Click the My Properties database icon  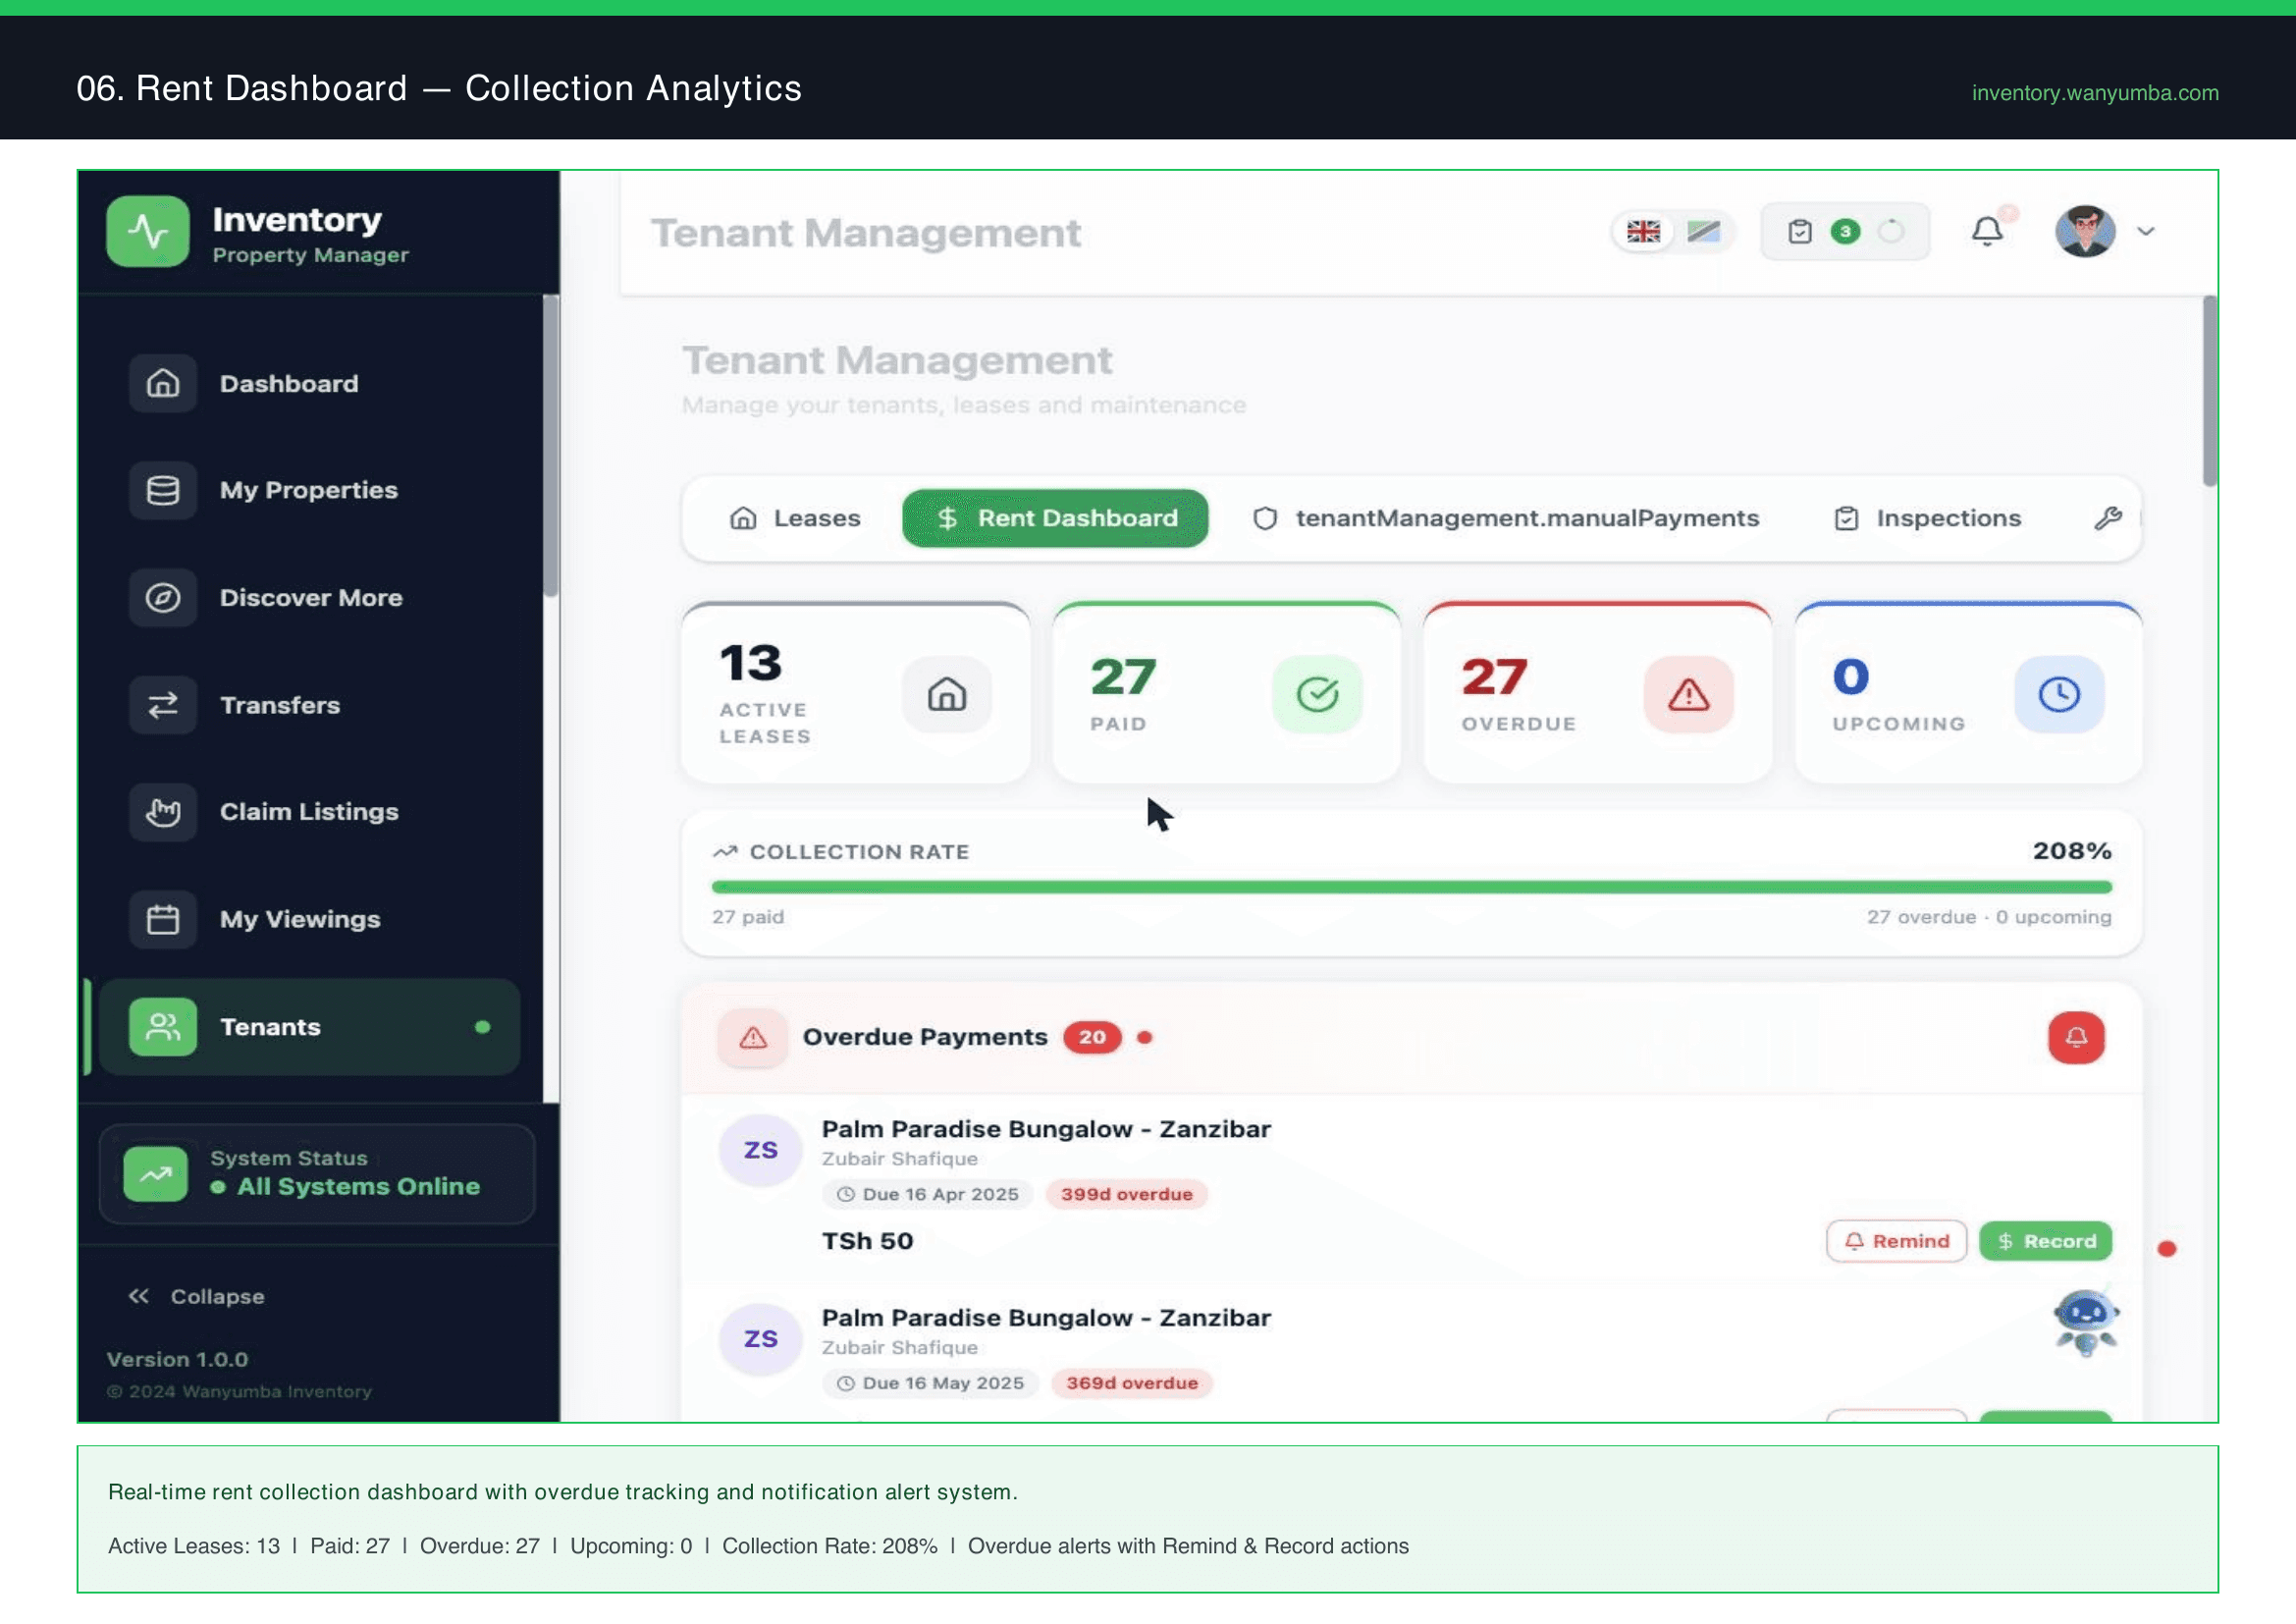coord(163,490)
